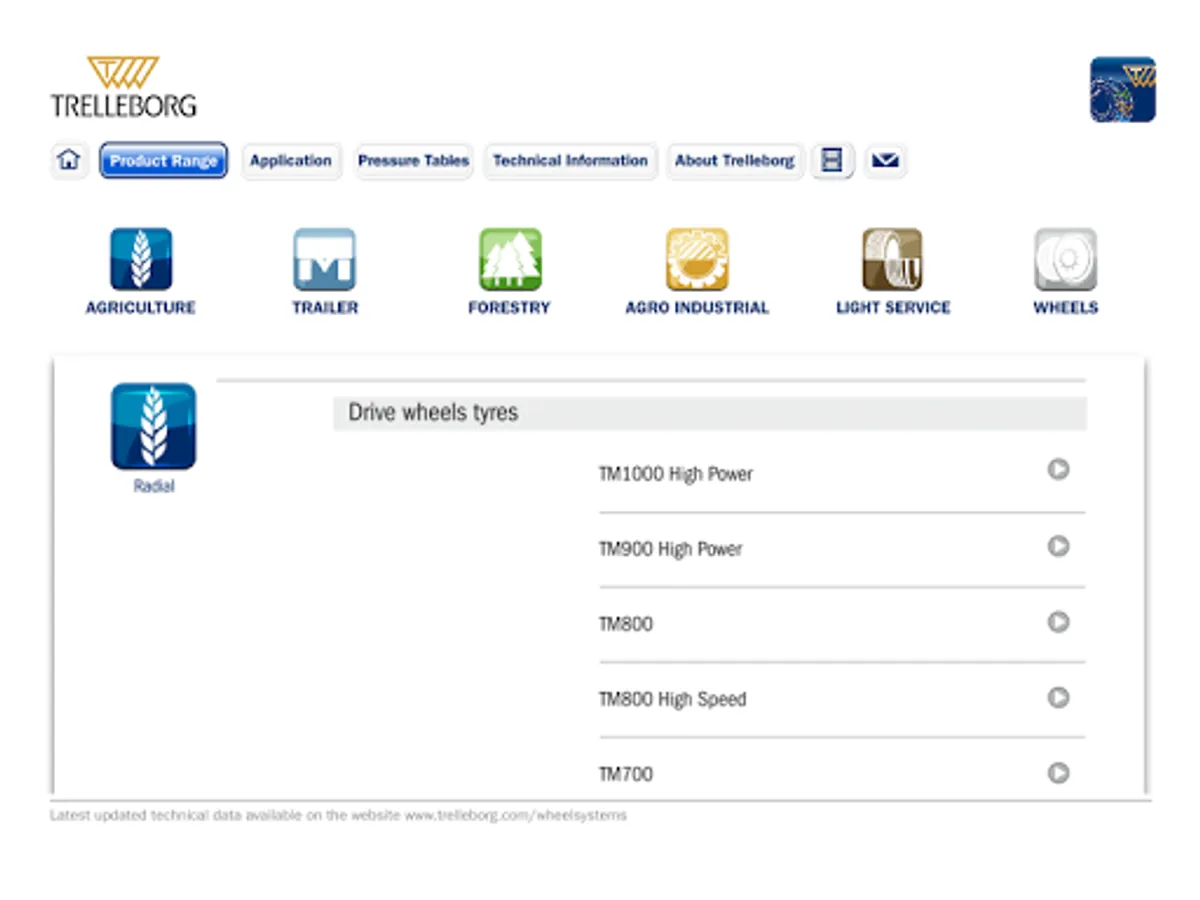
Task: Open the mail envelope icon
Action: (885, 160)
